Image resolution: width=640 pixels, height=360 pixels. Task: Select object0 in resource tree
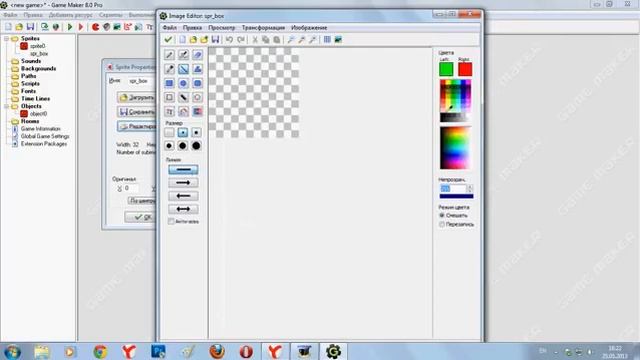[38, 113]
